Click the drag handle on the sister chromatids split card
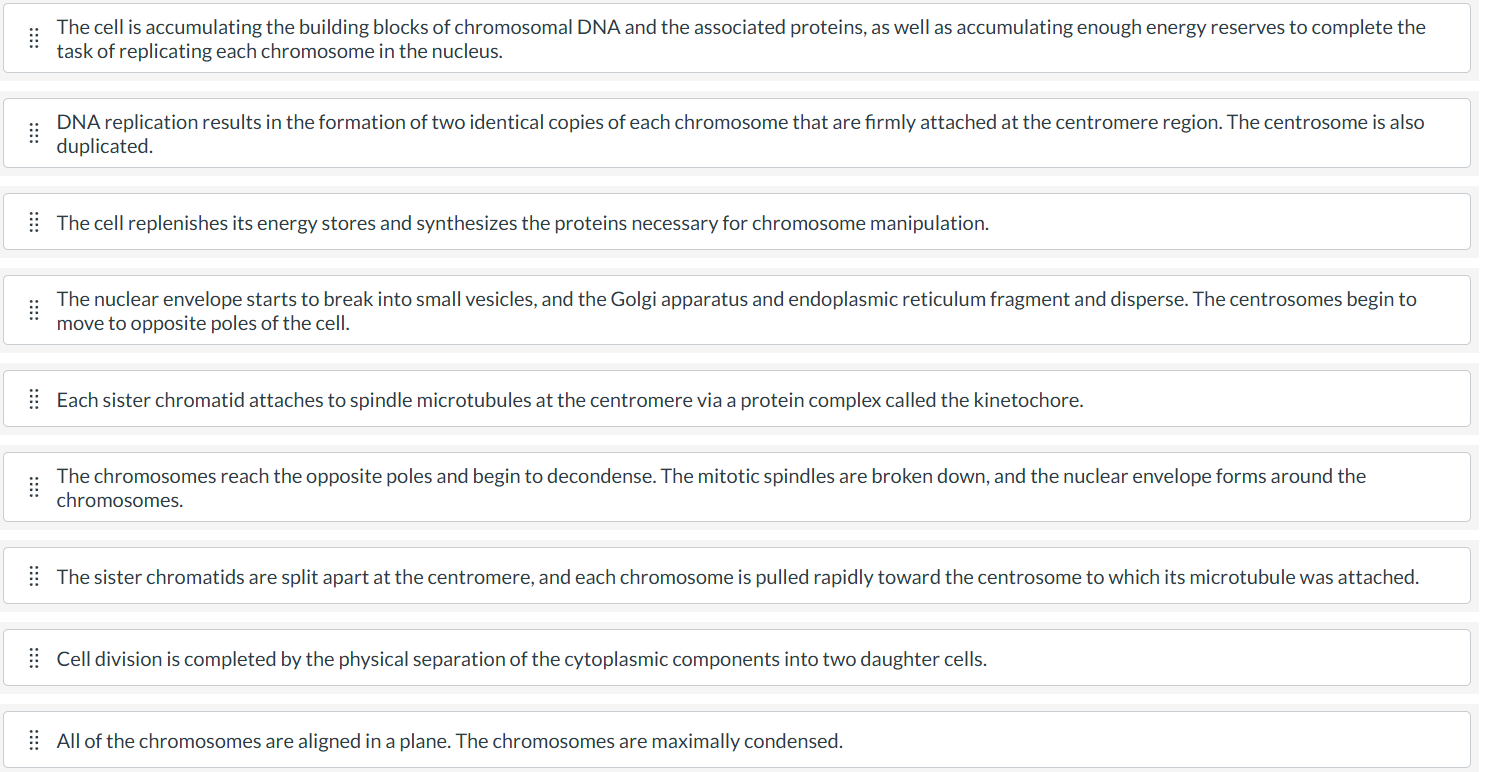 click(33, 575)
